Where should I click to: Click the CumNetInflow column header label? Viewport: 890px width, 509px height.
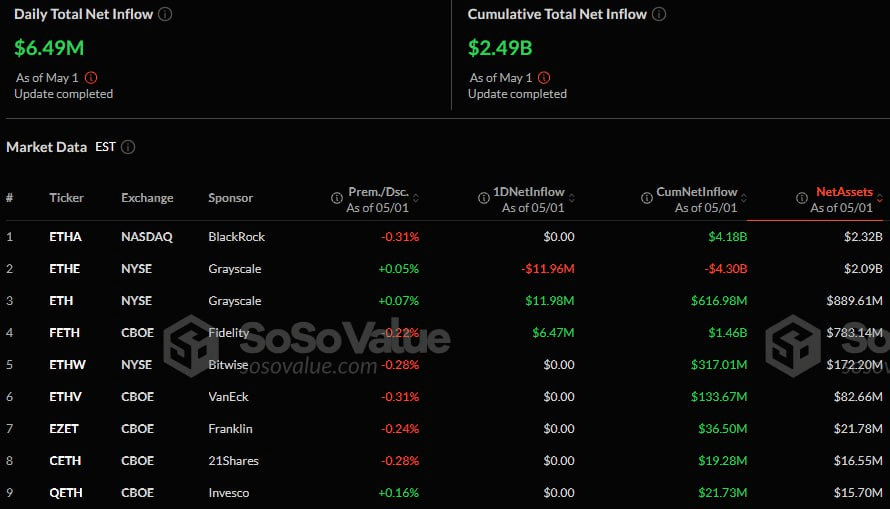[x=696, y=192]
